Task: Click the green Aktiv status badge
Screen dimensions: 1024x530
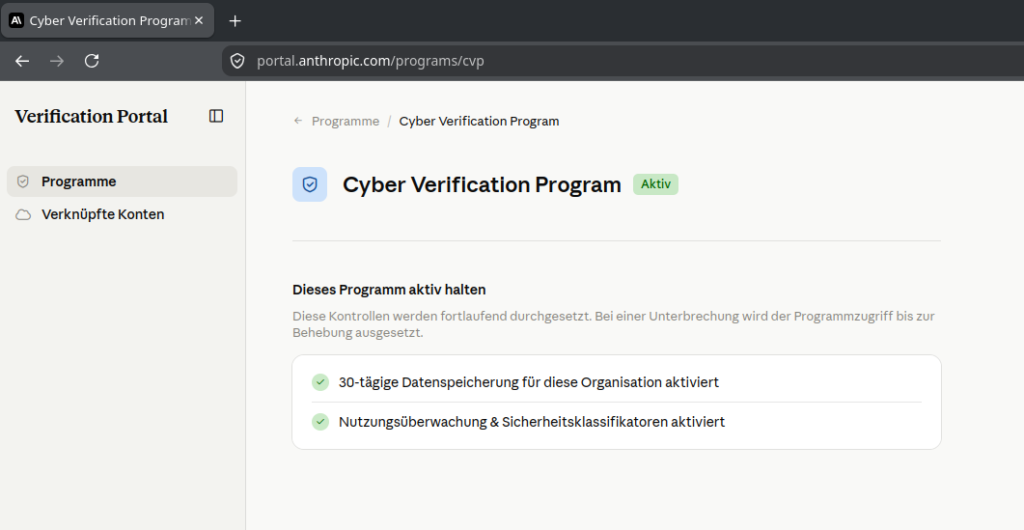Action: click(x=656, y=184)
